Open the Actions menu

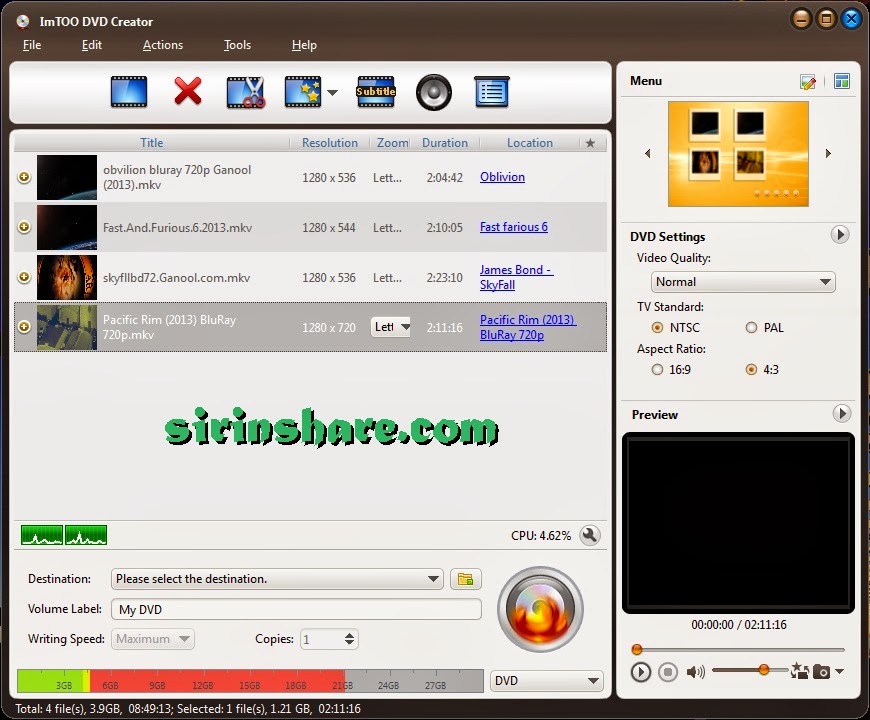click(163, 45)
